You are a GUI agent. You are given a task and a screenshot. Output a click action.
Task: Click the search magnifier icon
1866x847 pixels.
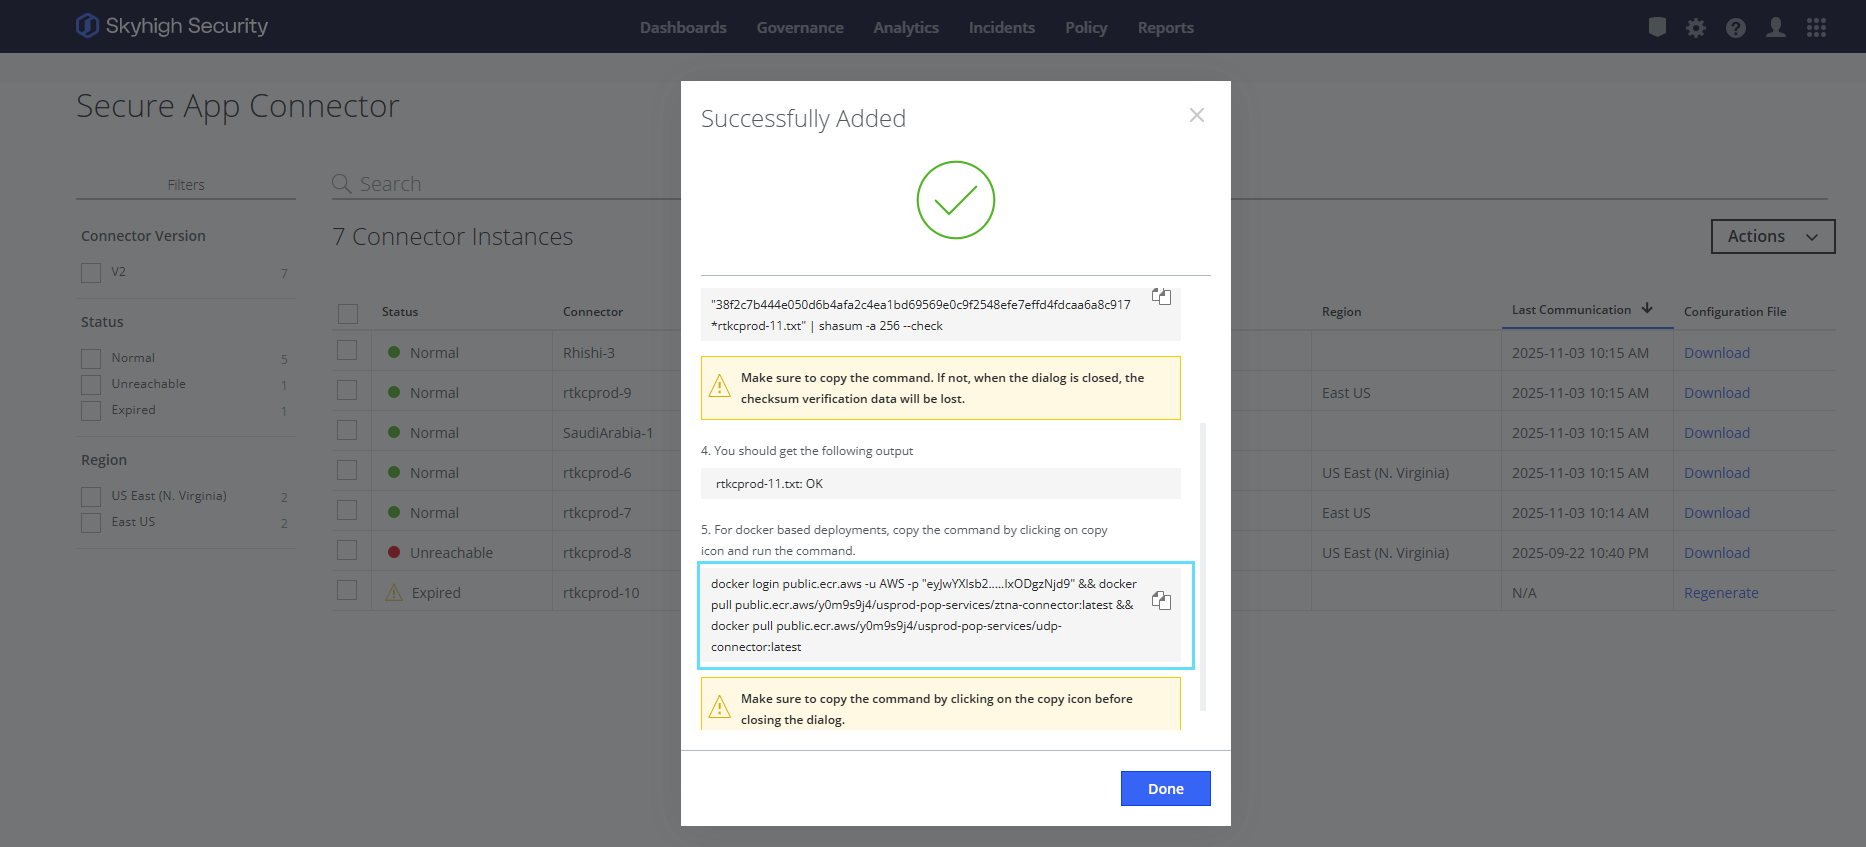point(341,184)
